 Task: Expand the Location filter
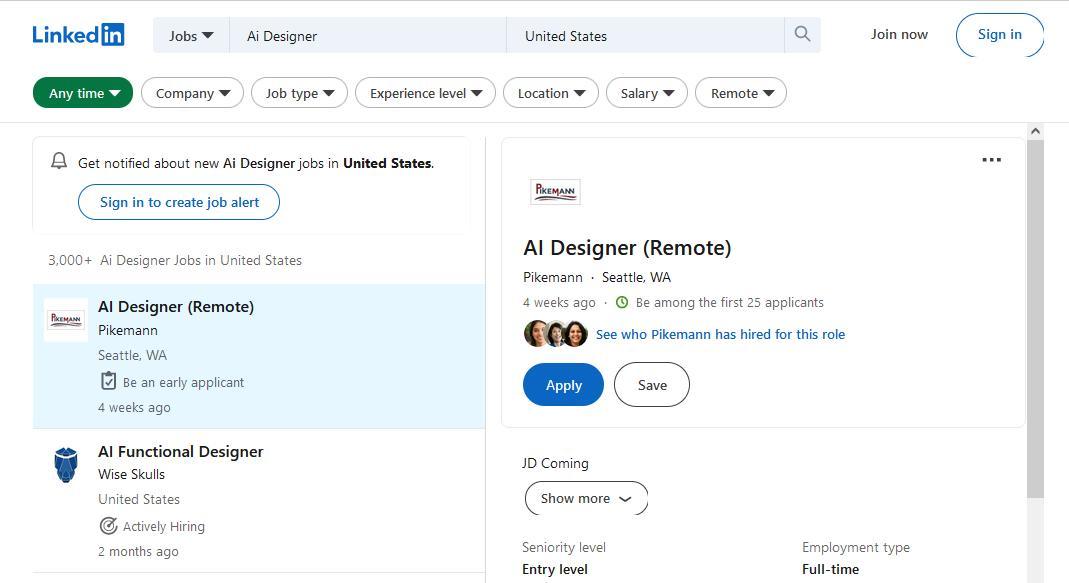point(551,93)
